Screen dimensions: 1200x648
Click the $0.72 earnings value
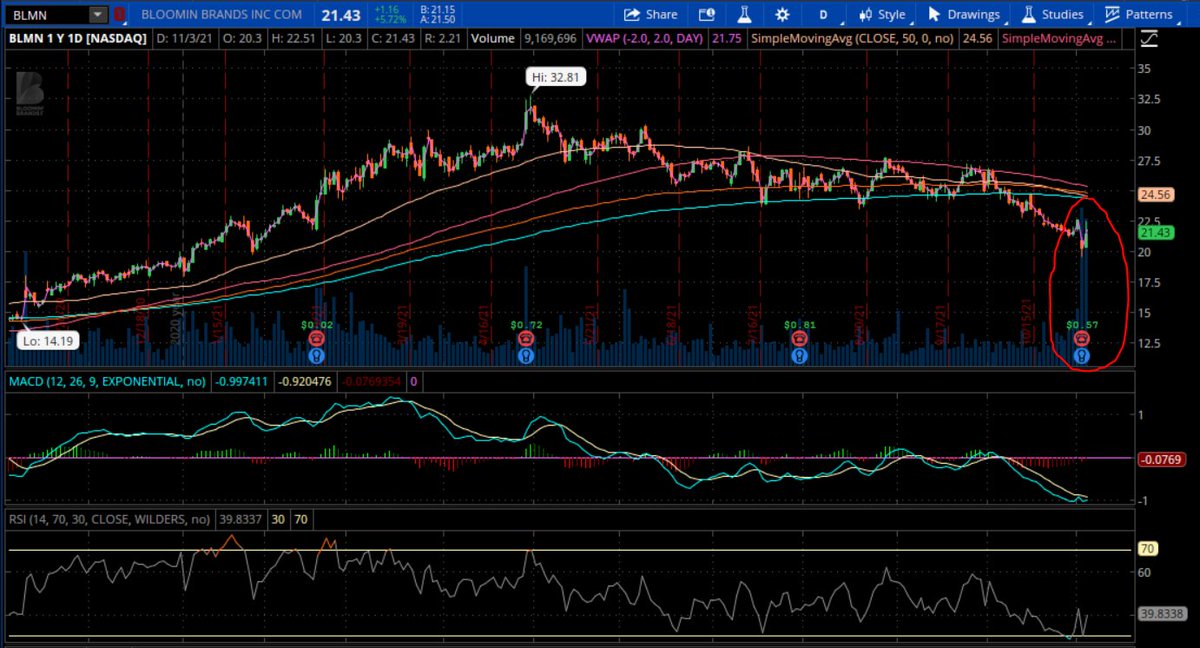tap(526, 325)
